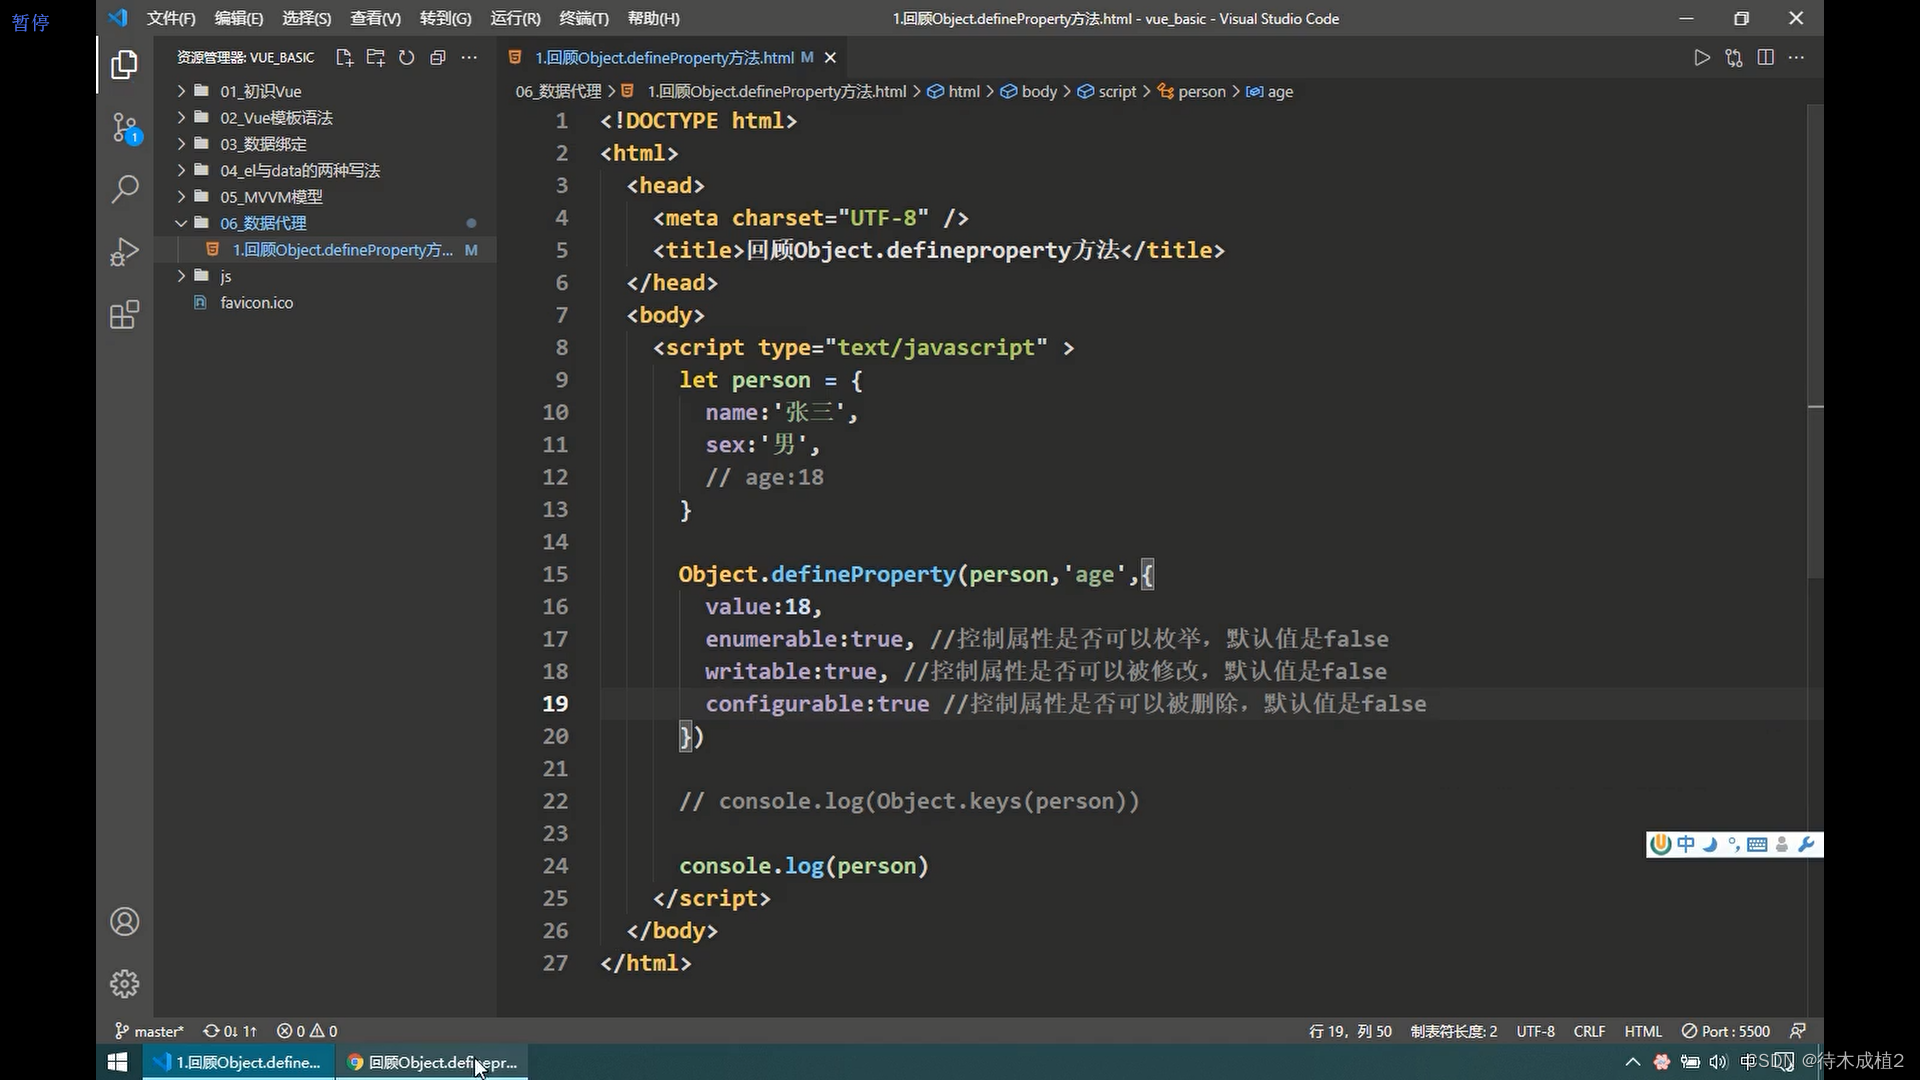Toggle Chinese input mode on IME bar

pos(1686,844)
